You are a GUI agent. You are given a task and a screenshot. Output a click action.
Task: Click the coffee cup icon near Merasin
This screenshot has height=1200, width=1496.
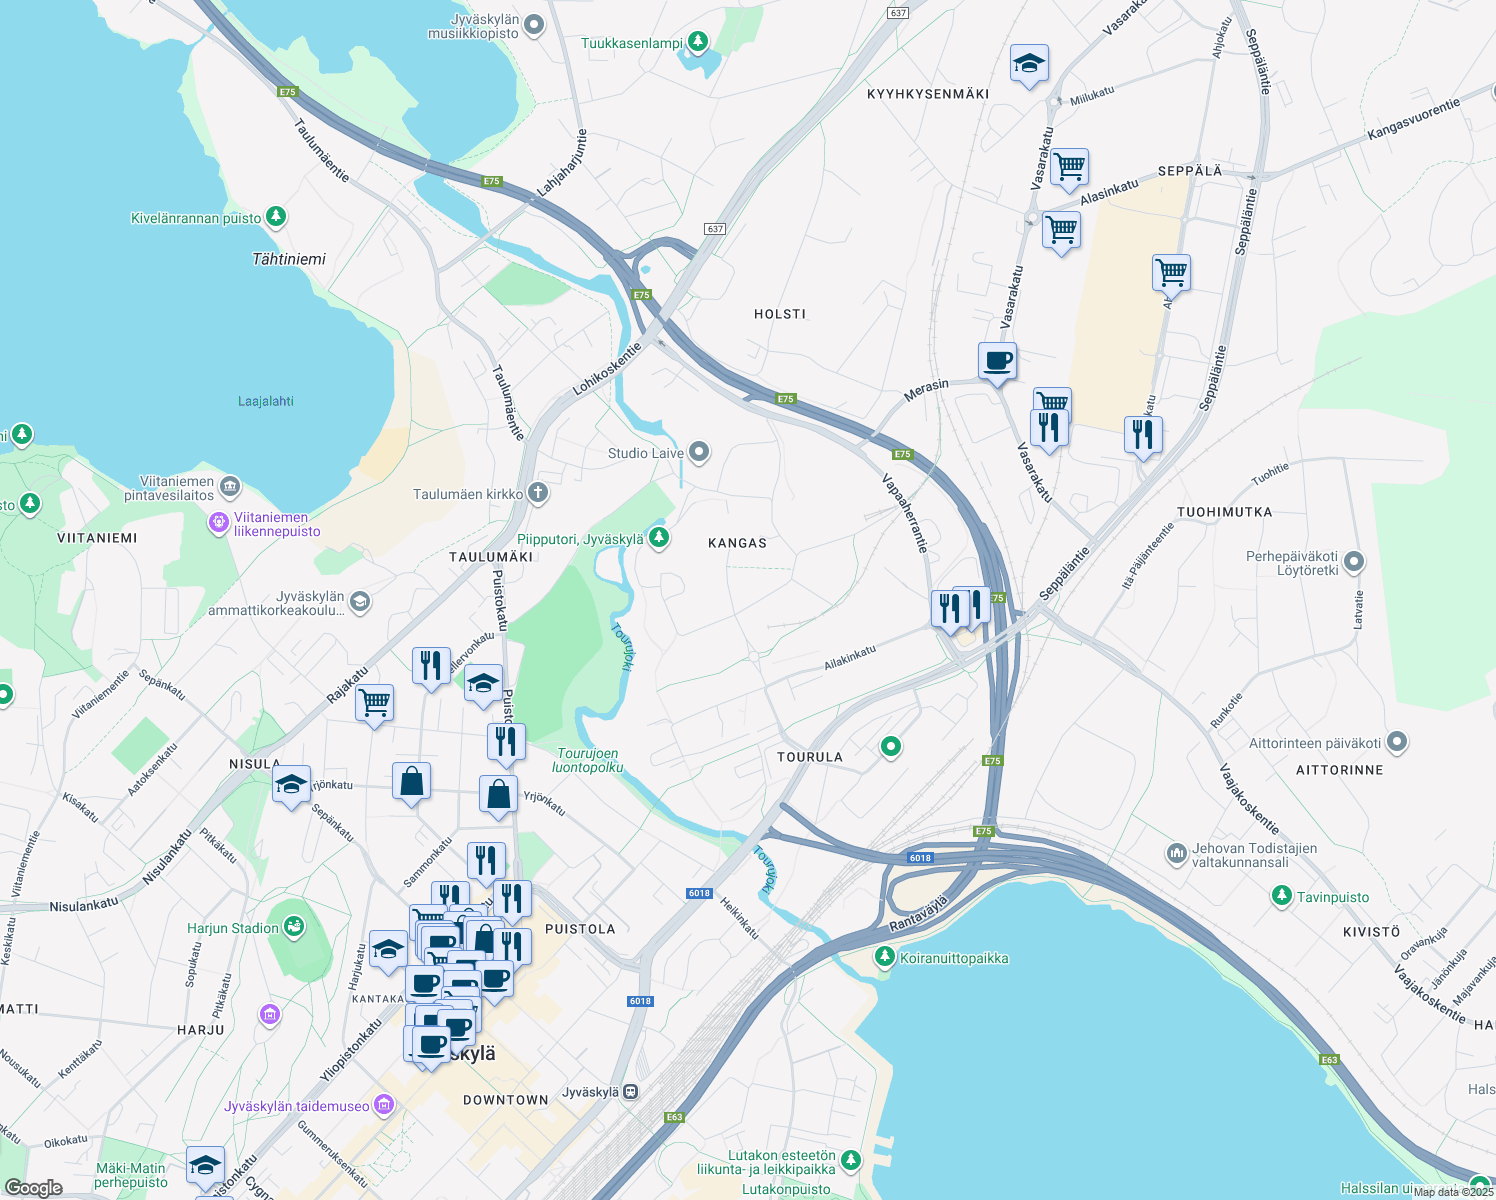pos(996,362)
